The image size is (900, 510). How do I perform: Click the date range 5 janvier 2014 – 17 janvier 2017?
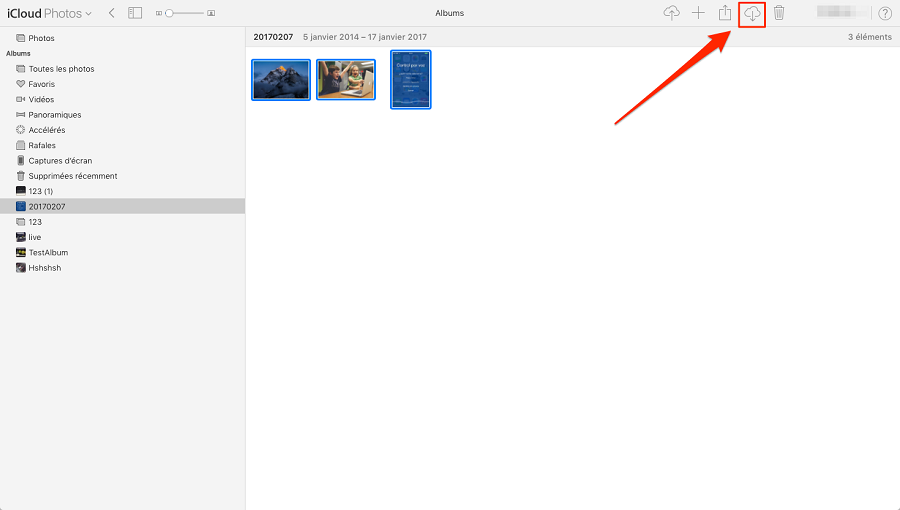[x=364, y=37]
